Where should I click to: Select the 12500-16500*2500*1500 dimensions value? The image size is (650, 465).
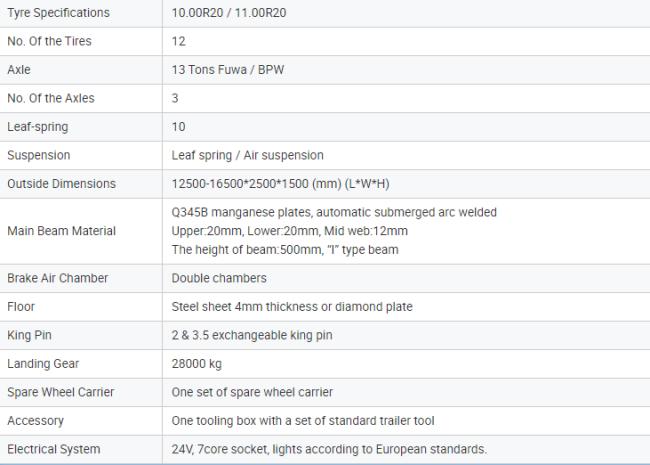pos(281,184)
